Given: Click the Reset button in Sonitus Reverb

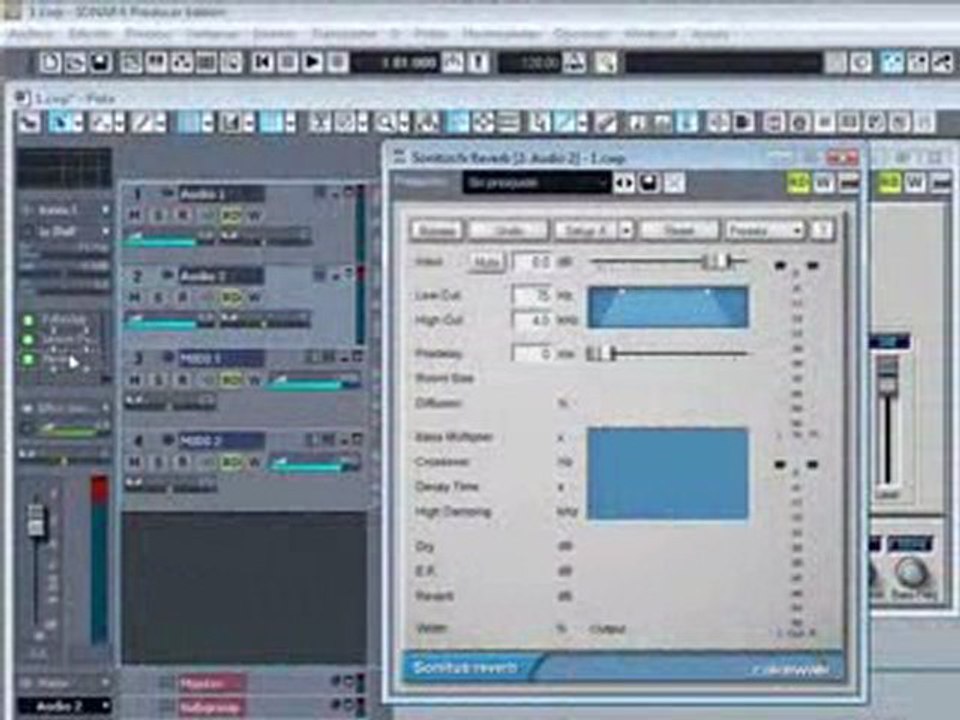Looking at the screenshot, I should point(678,230).
